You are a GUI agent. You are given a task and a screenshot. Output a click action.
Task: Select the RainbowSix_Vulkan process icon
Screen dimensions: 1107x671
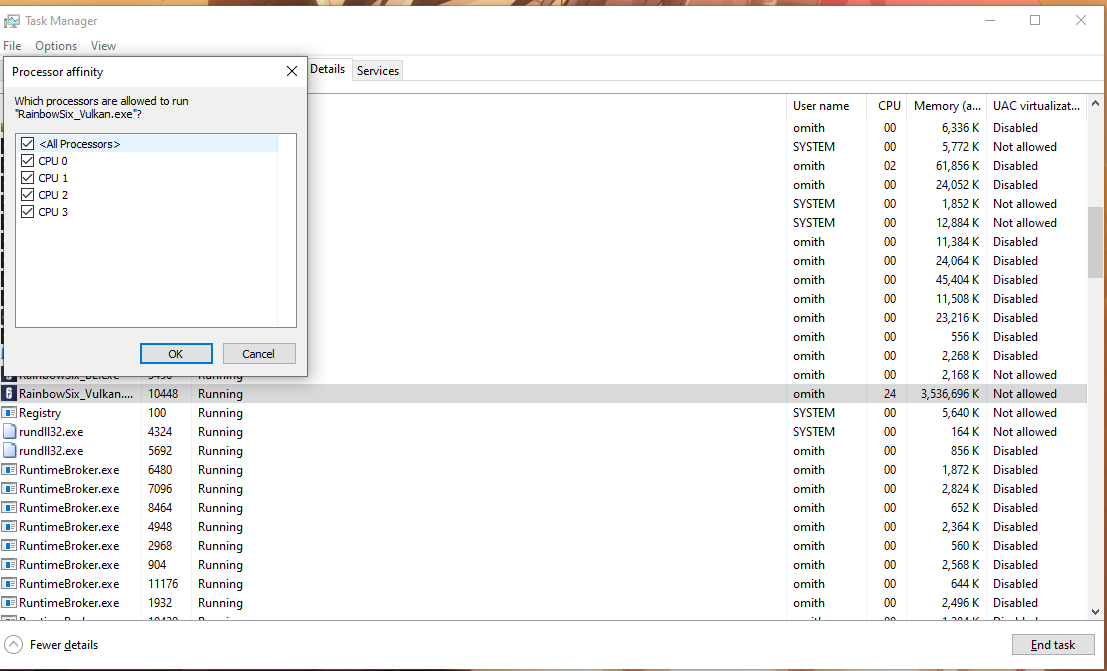pyautogui.click(x=9, y=393)
